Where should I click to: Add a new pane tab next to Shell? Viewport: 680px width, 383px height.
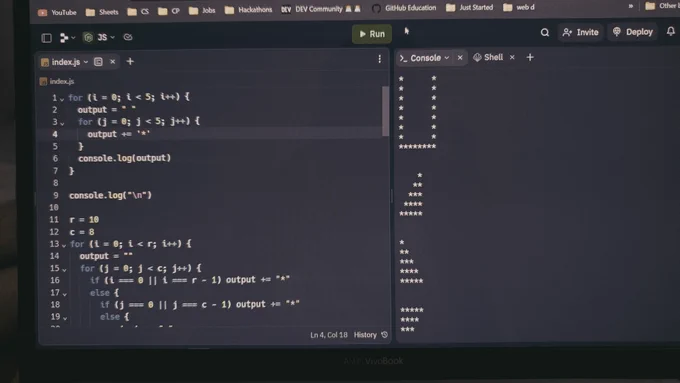pos(530,57)
